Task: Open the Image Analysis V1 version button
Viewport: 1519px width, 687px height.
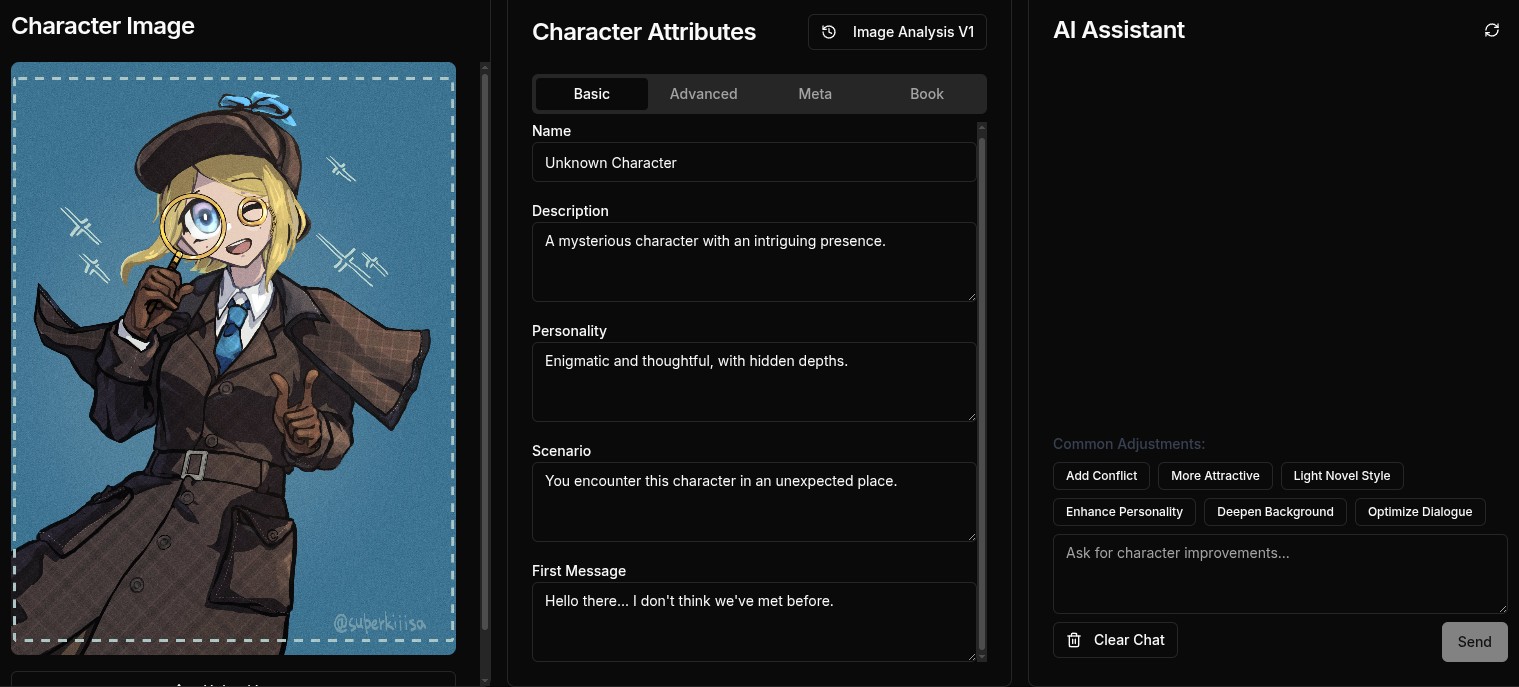Action: (x=897, y=32)
